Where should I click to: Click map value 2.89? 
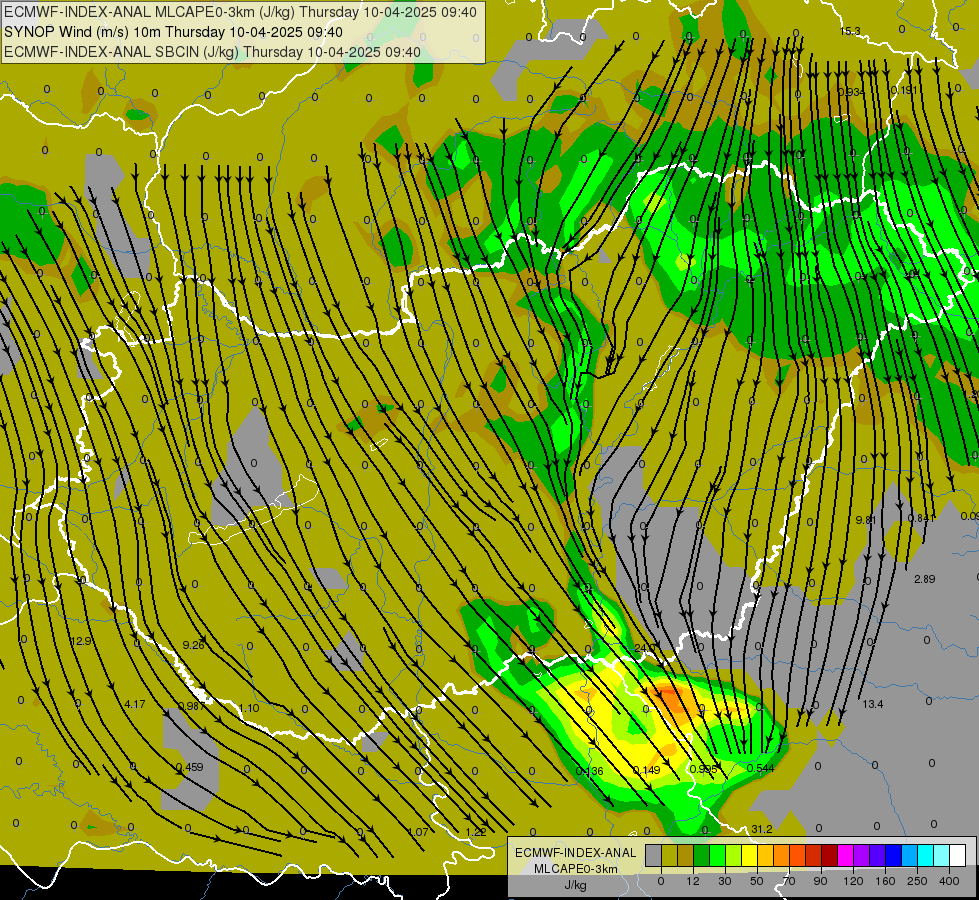(925, 579)
